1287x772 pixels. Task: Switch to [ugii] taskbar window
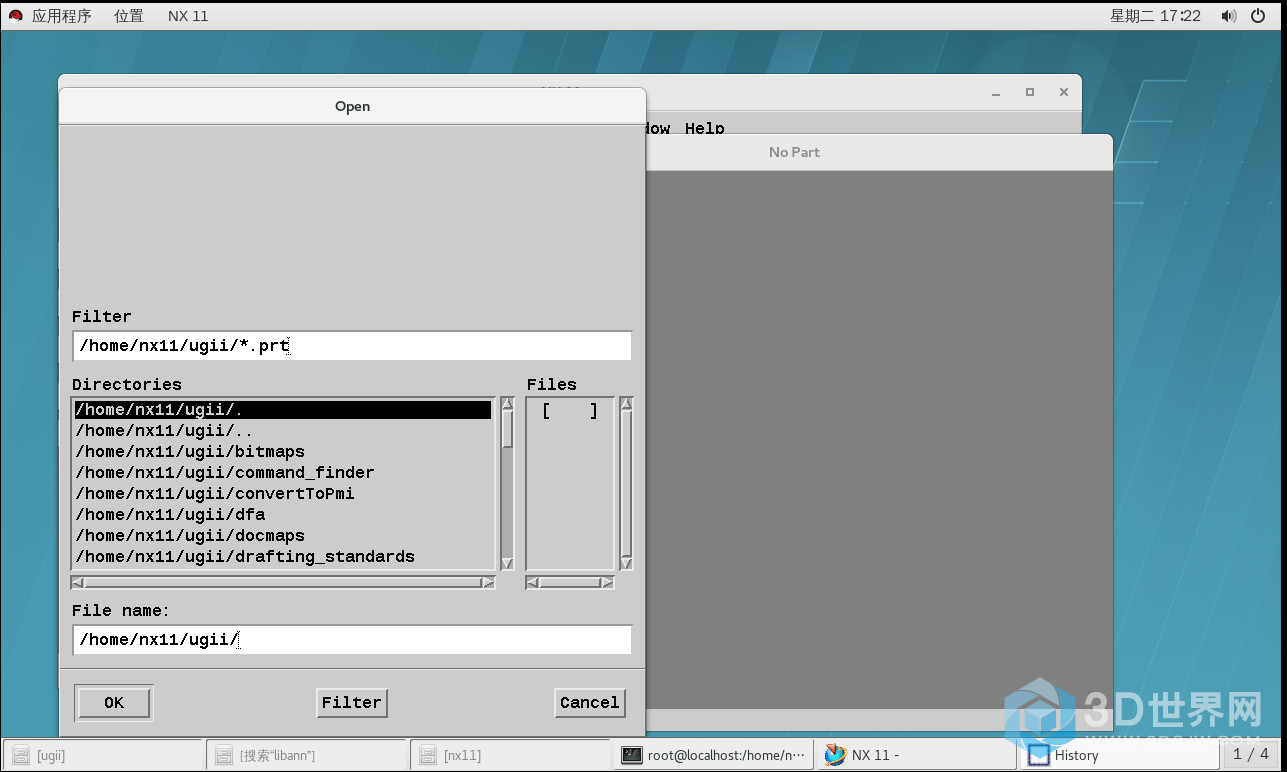[x=104, y=755]
